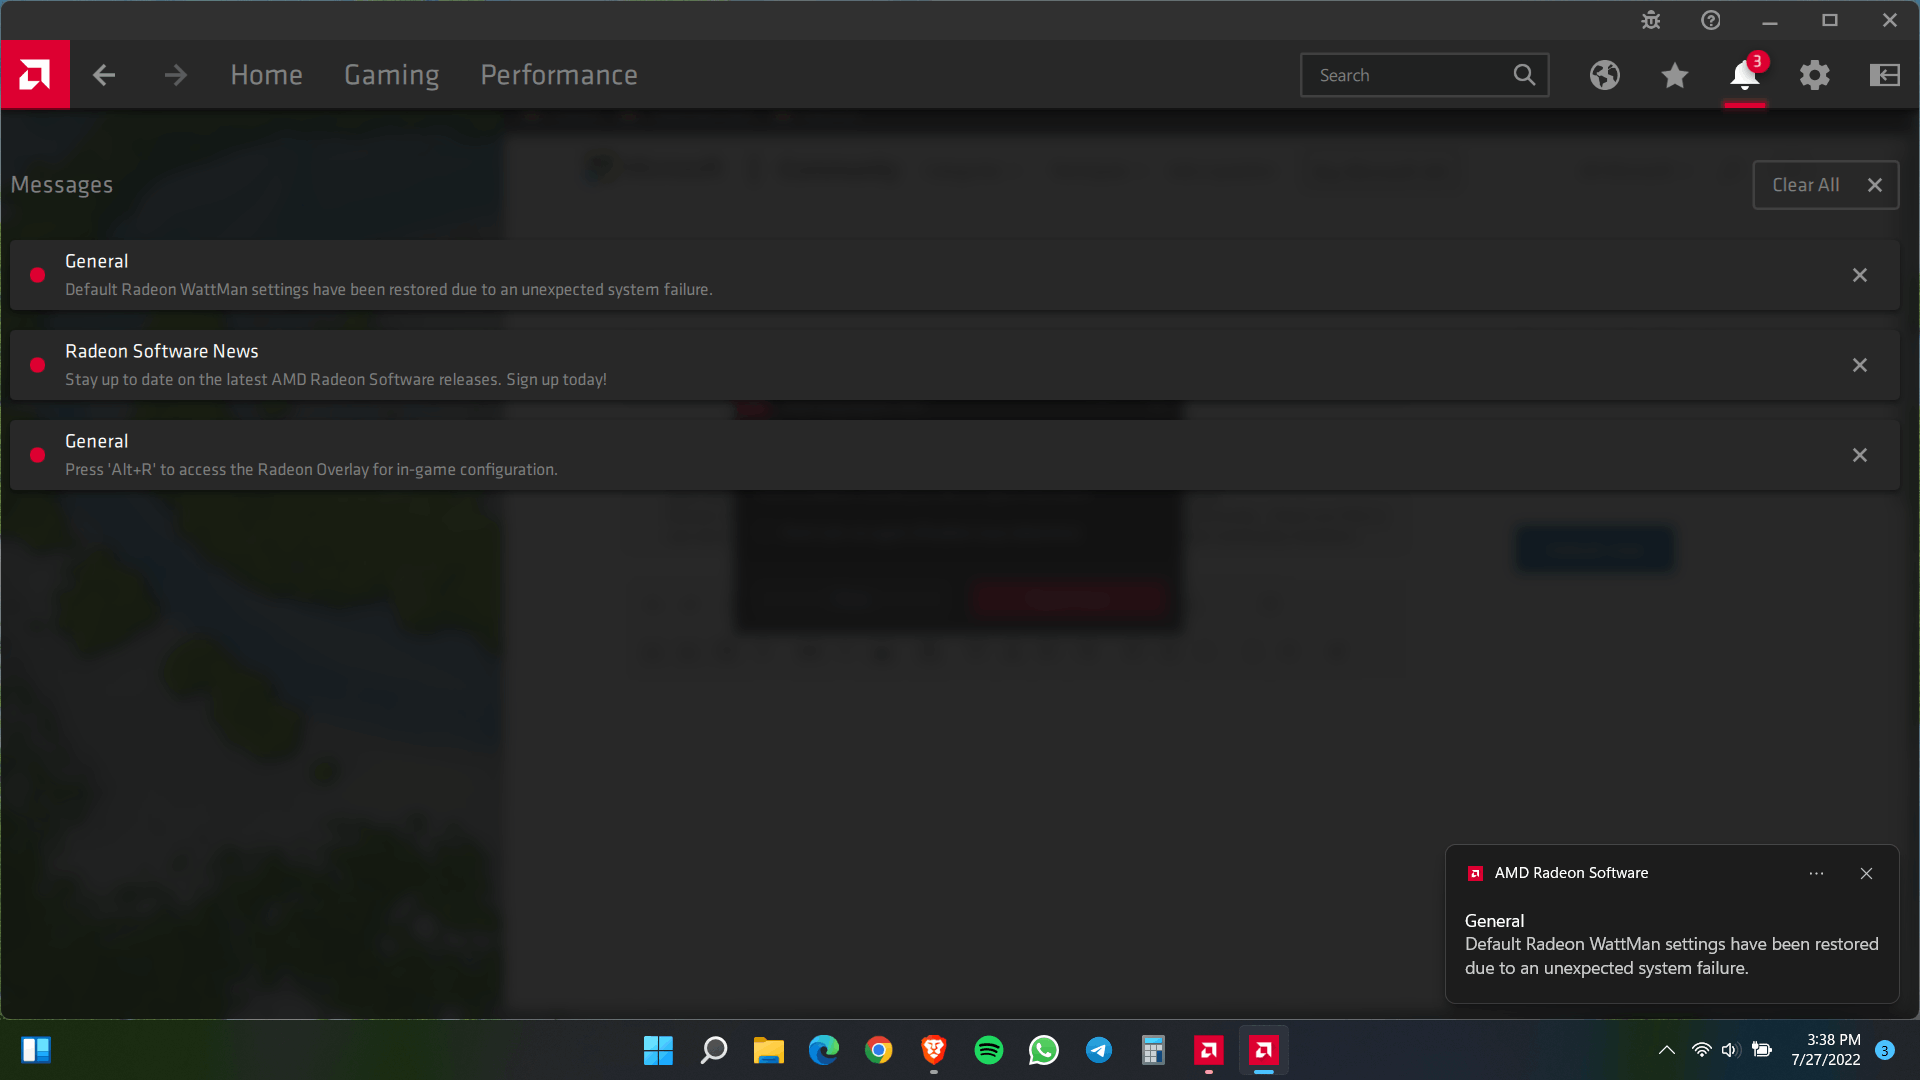The height and width of the screenshot is (1080, 1920).
Task: Dismiss the Alt+R Radeon Overlay message
Action: pos(1860,455)
